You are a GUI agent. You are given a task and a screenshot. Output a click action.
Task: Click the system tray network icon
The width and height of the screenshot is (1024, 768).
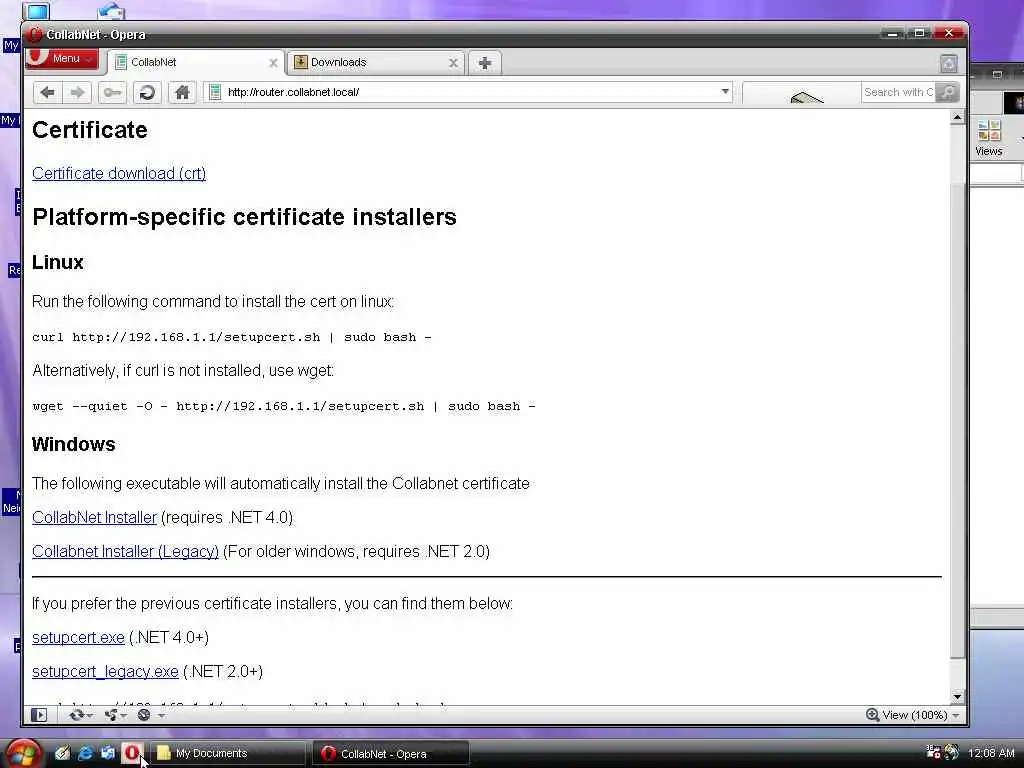[933, 752]
